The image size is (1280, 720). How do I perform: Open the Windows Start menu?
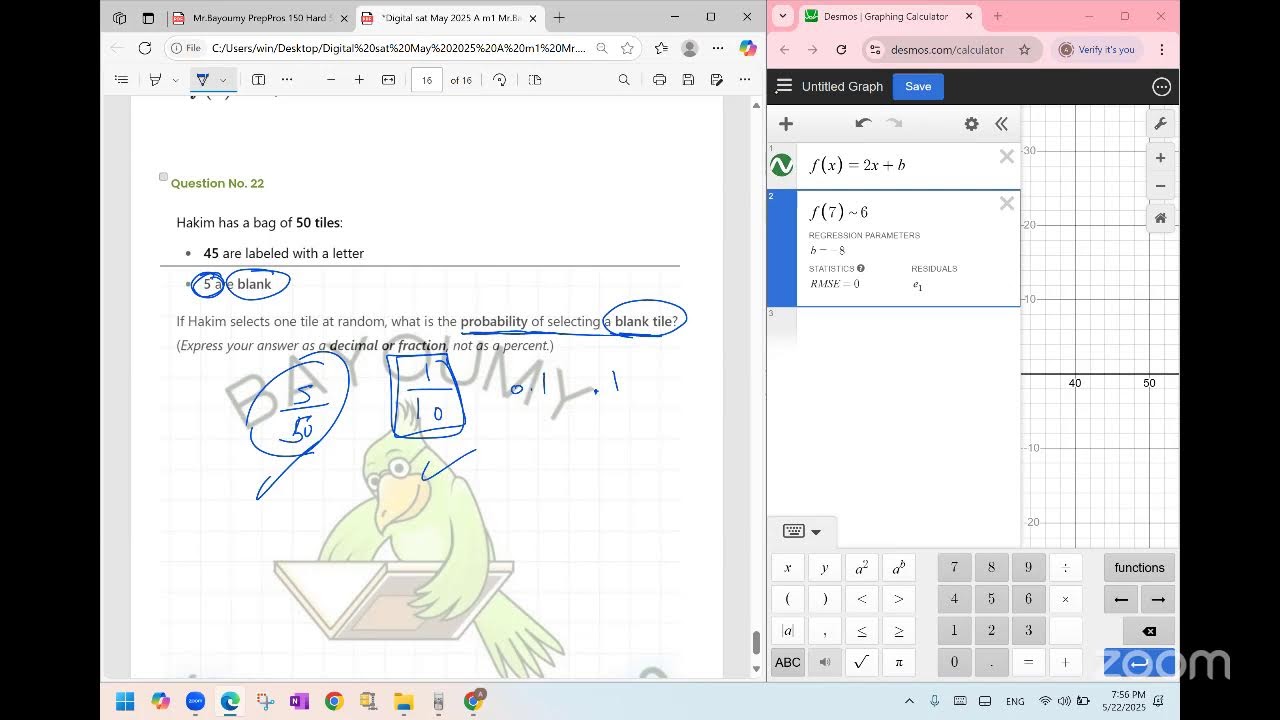pyautogui.click(x=125, y=701)
